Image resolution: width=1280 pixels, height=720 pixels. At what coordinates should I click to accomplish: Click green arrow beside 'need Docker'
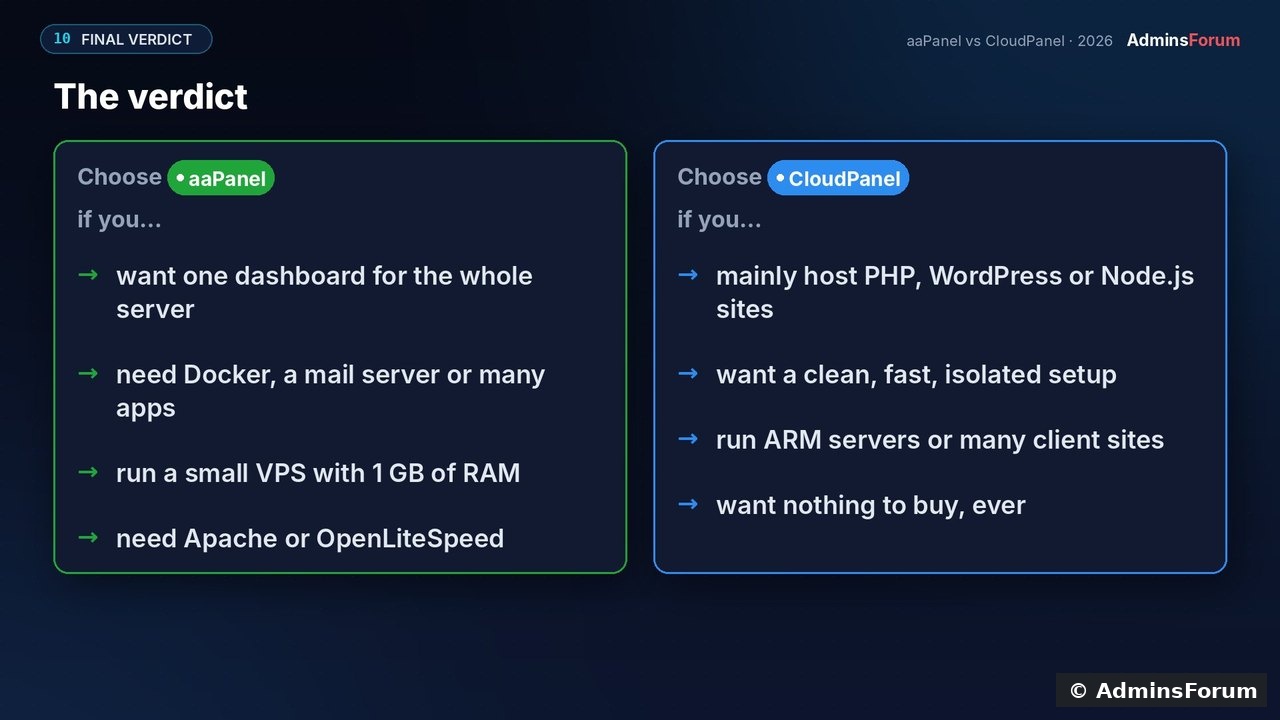(x=88, y=373)
